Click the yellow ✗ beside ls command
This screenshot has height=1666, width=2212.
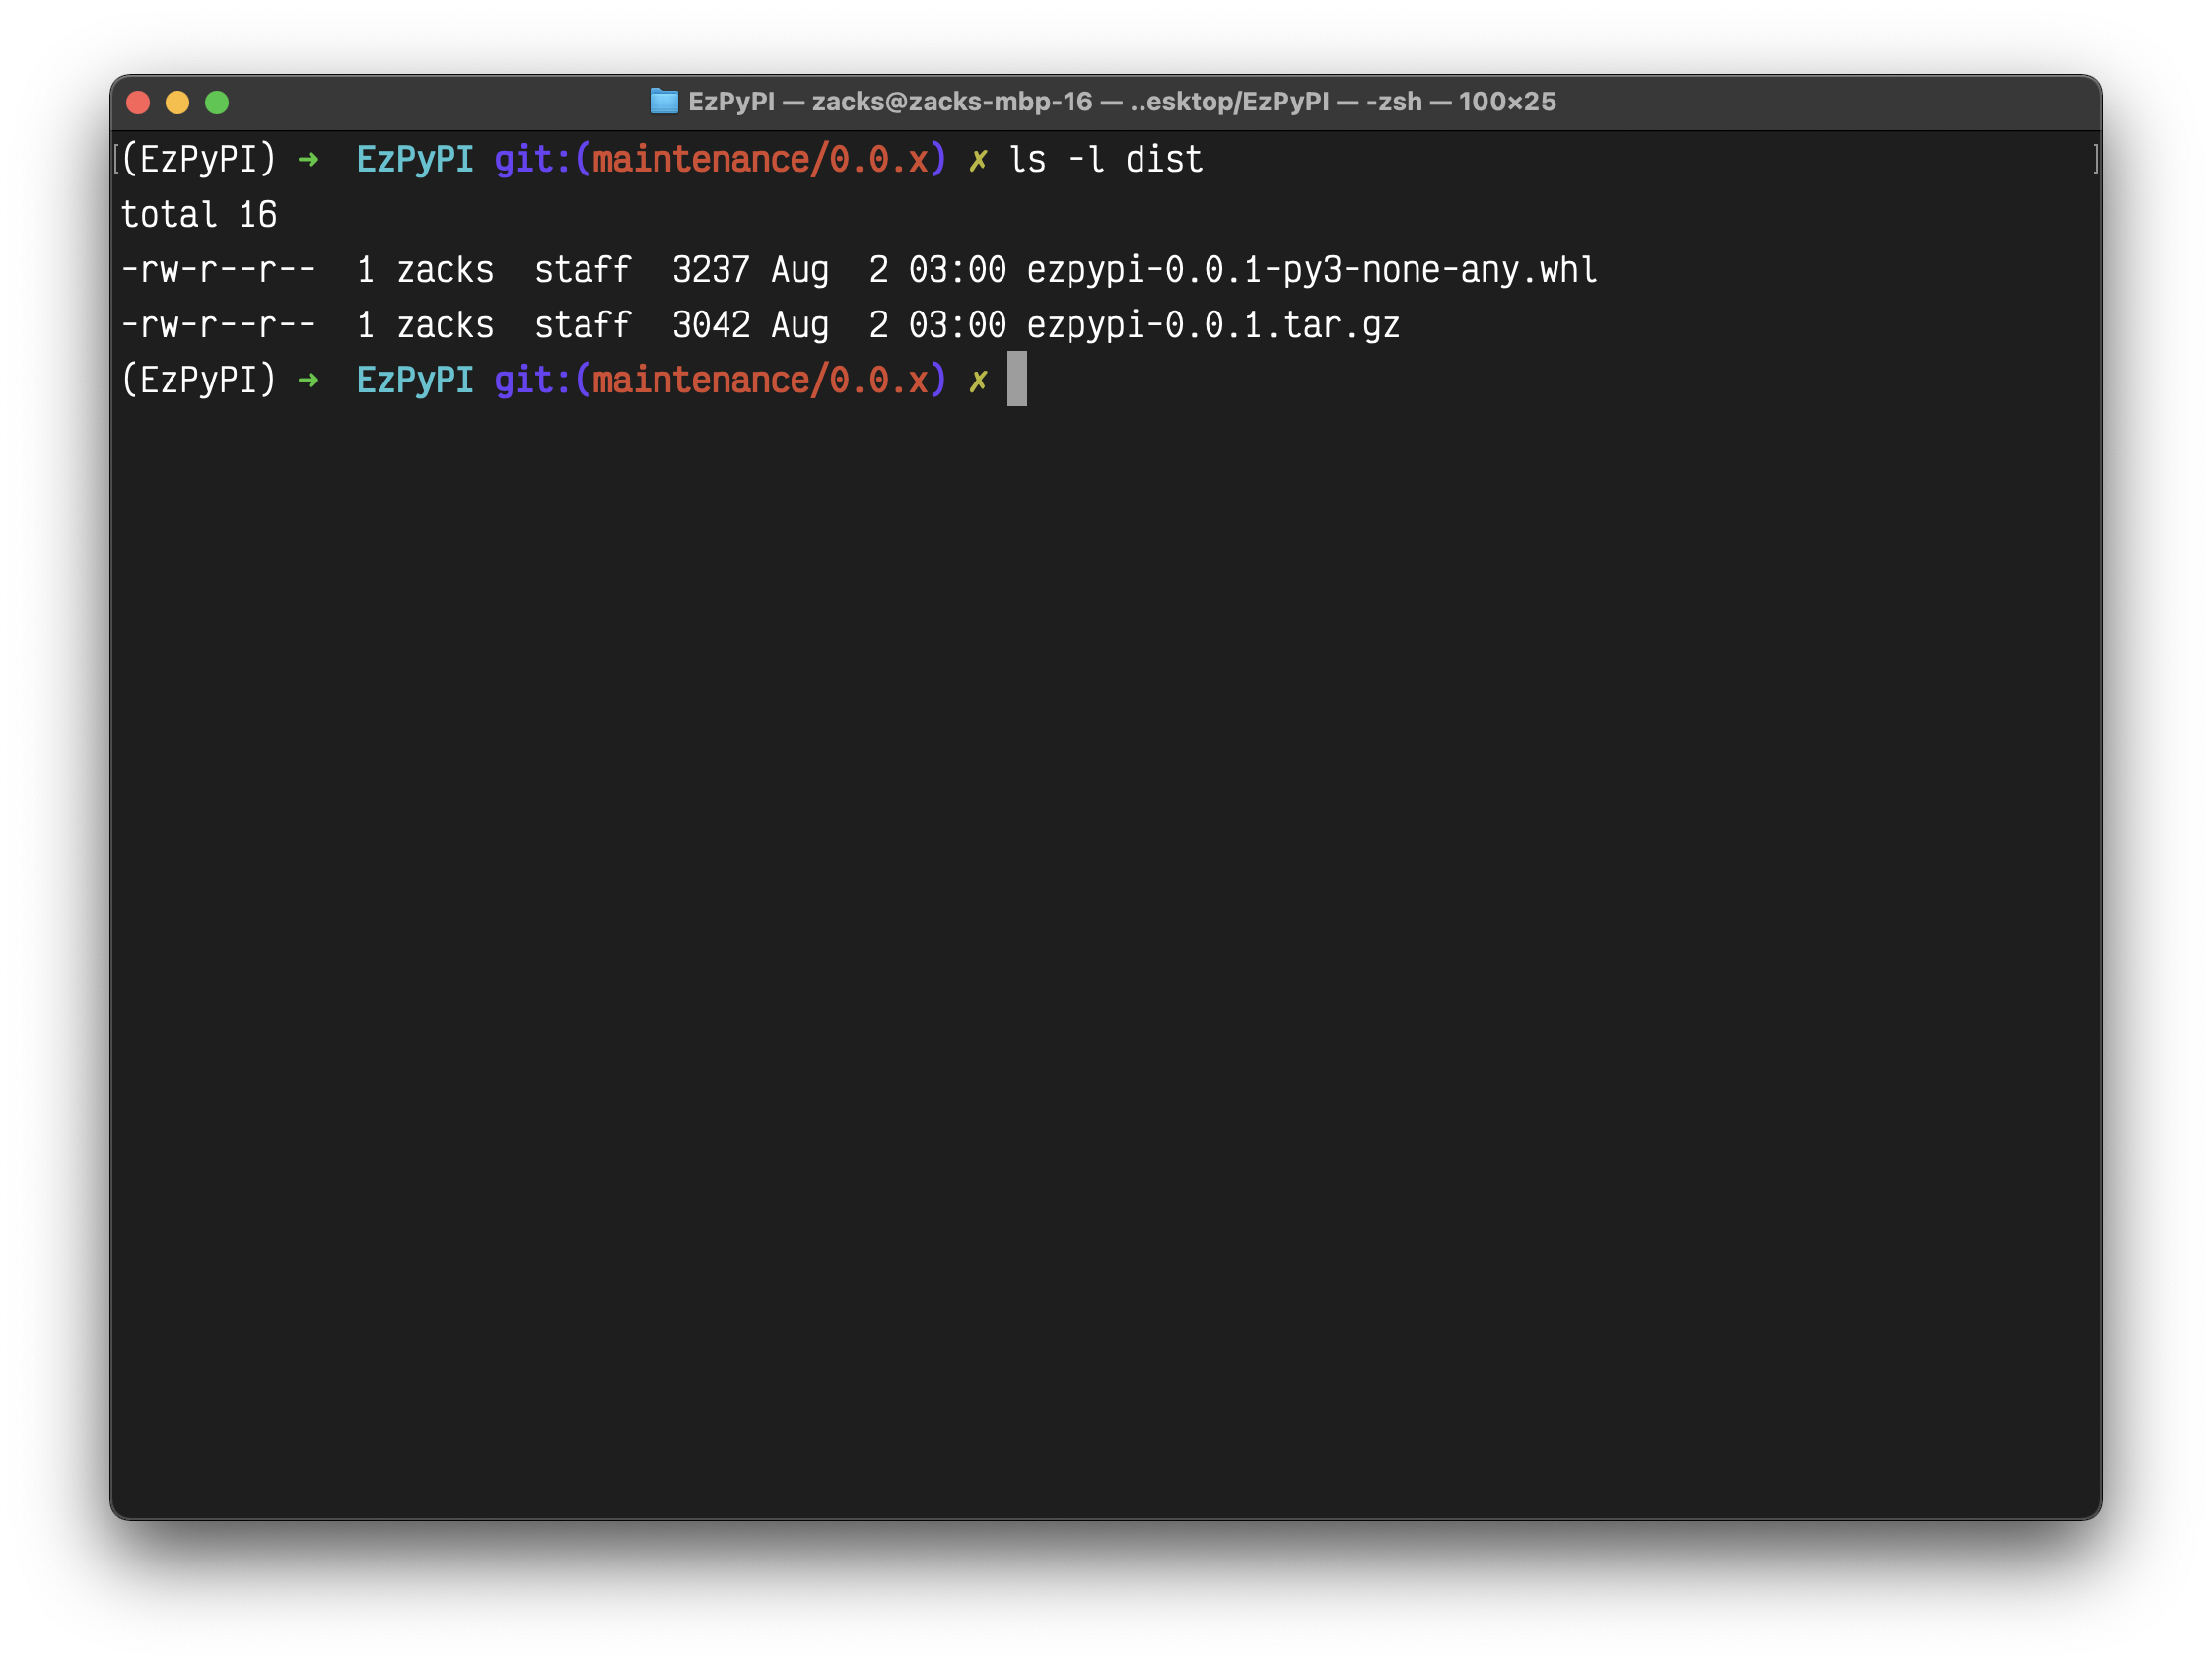[978, 160]
